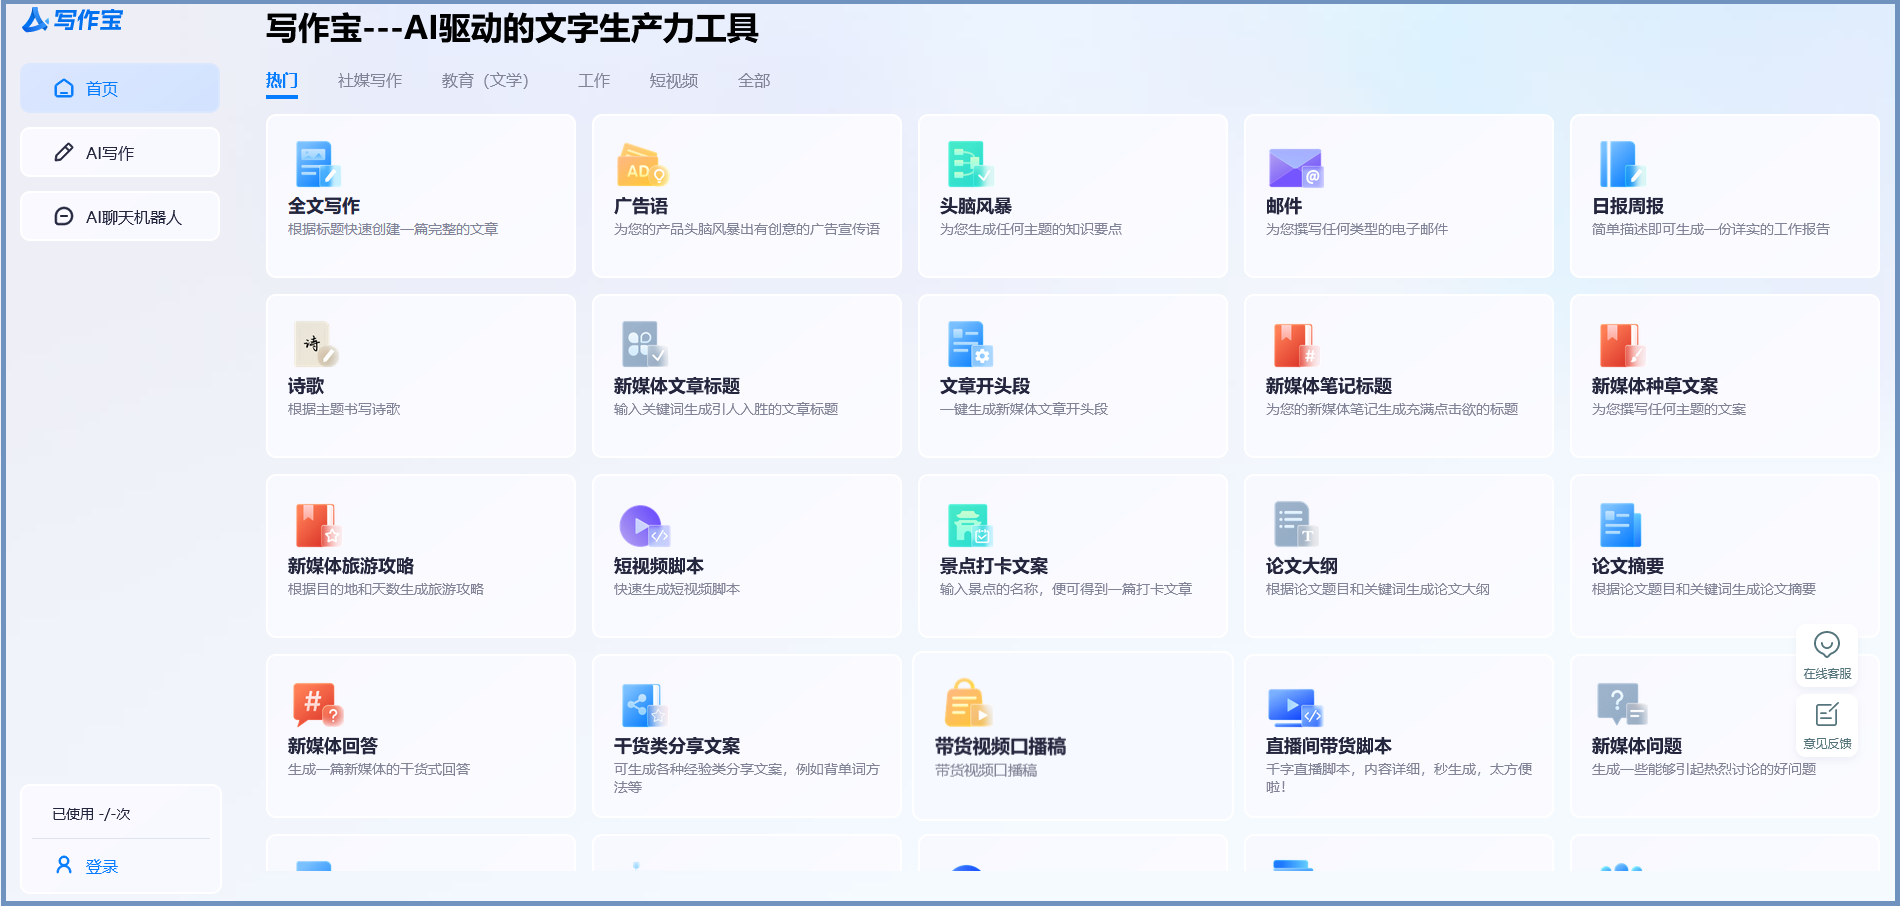
Task: Click the 带货视频口播稿 card title
Action: coord(1001,747)
